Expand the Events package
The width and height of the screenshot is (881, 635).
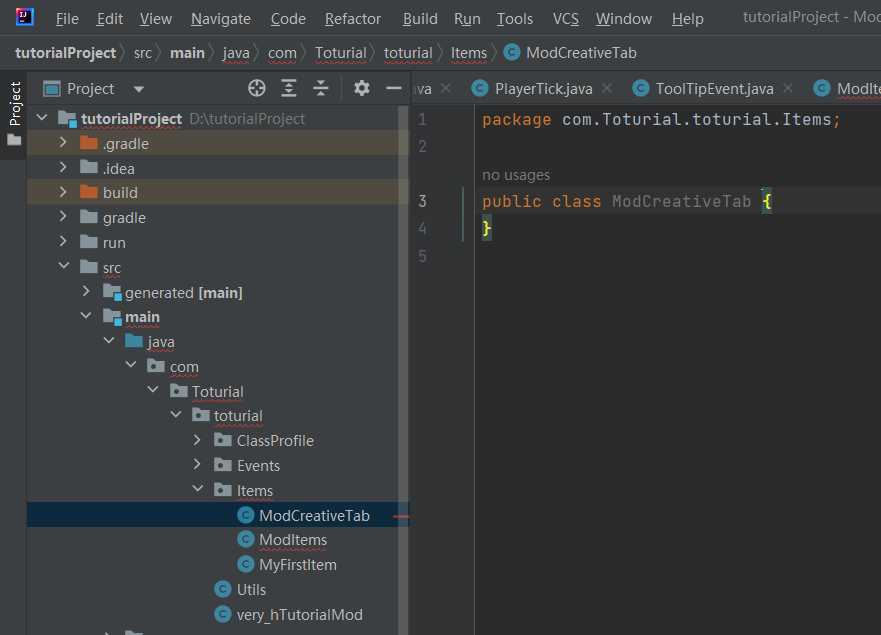coord(197,465)
